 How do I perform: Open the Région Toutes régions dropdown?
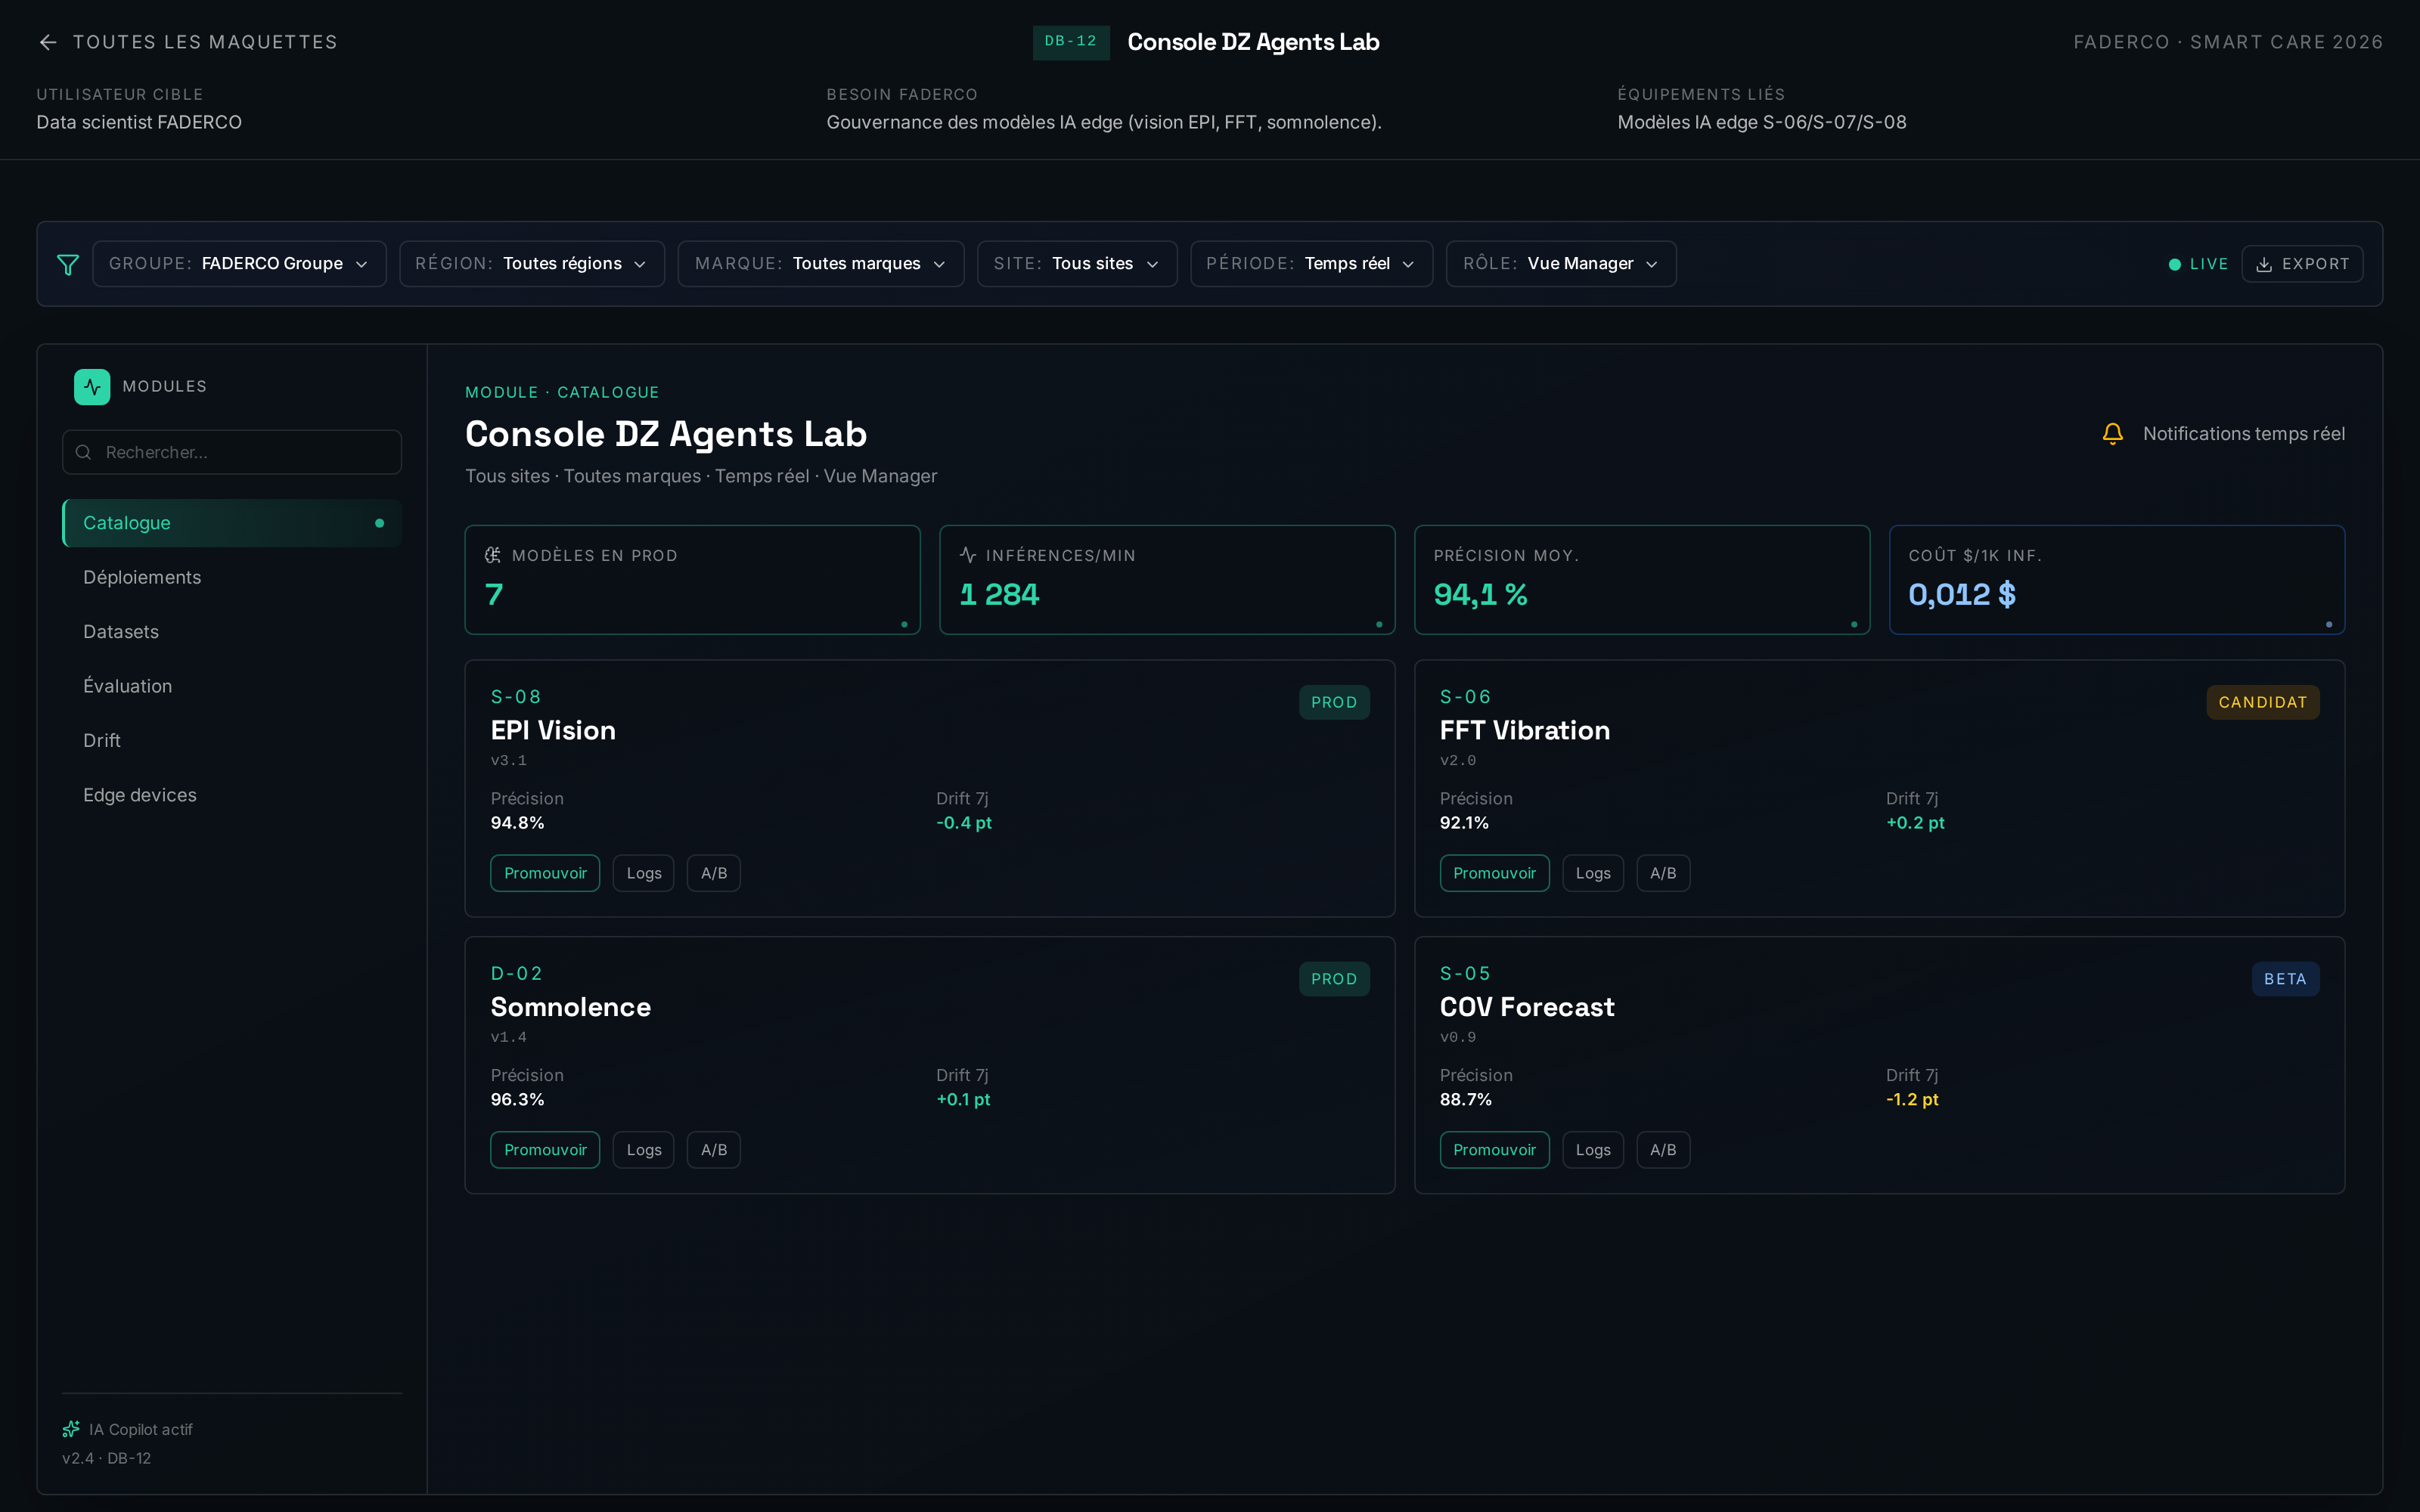point(532,264)
